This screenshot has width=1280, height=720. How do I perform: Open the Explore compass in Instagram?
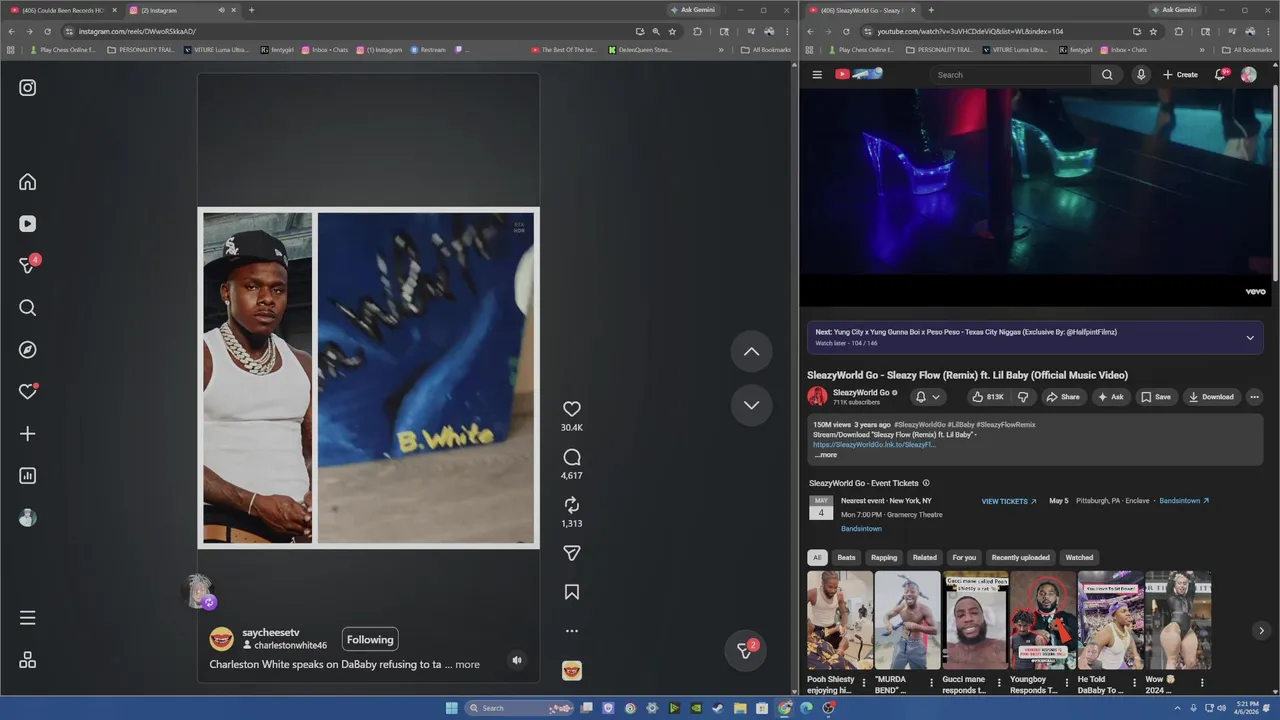[28, 350]
